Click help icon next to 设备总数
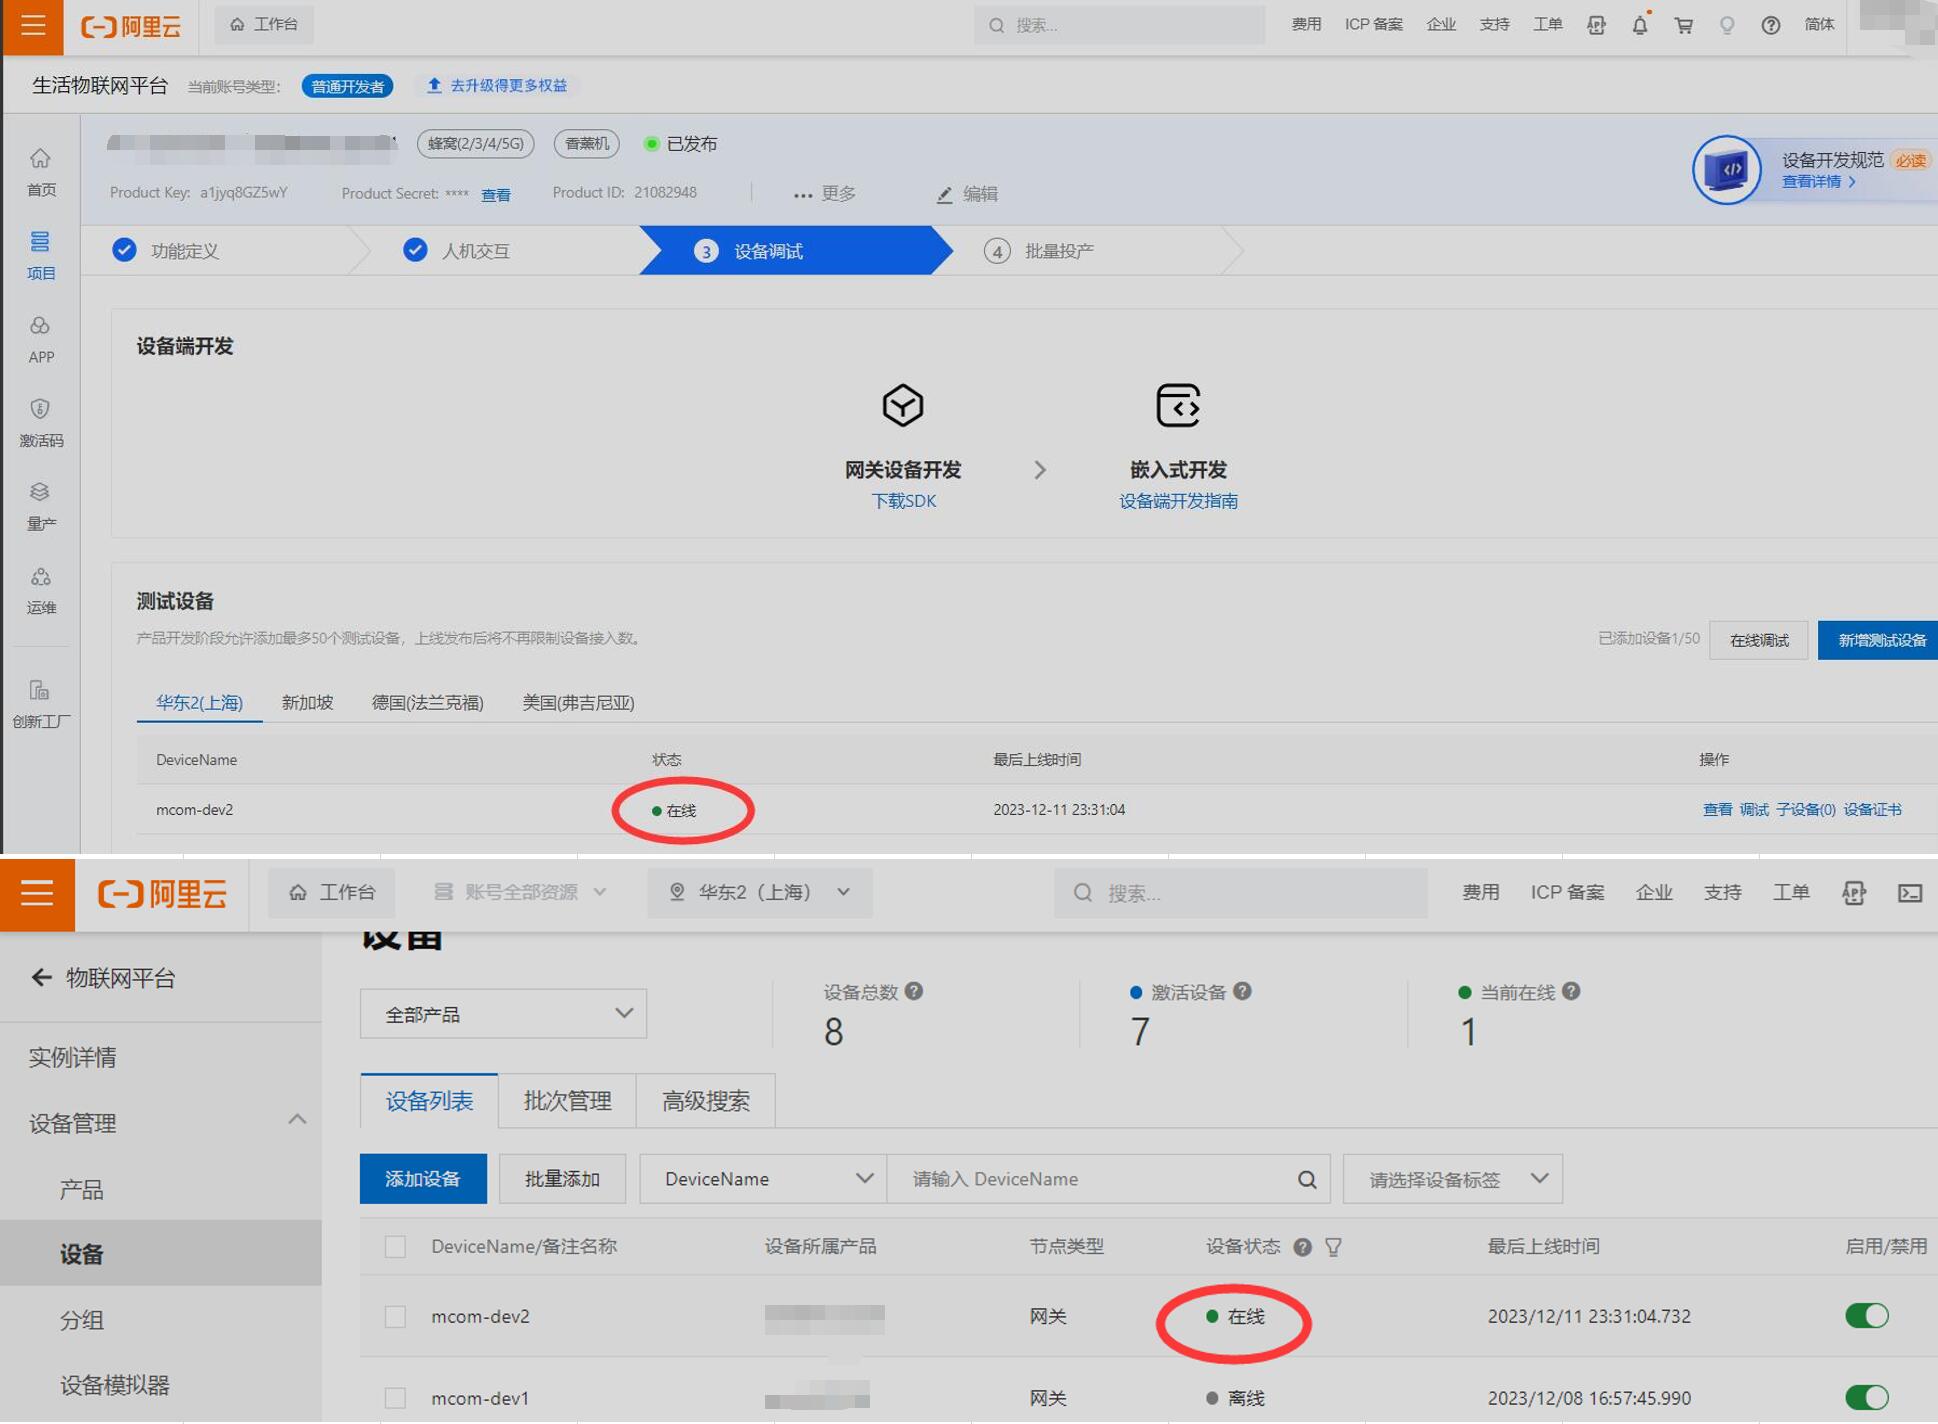Viewport: 1938px width, 1424px height. point(914,991)
